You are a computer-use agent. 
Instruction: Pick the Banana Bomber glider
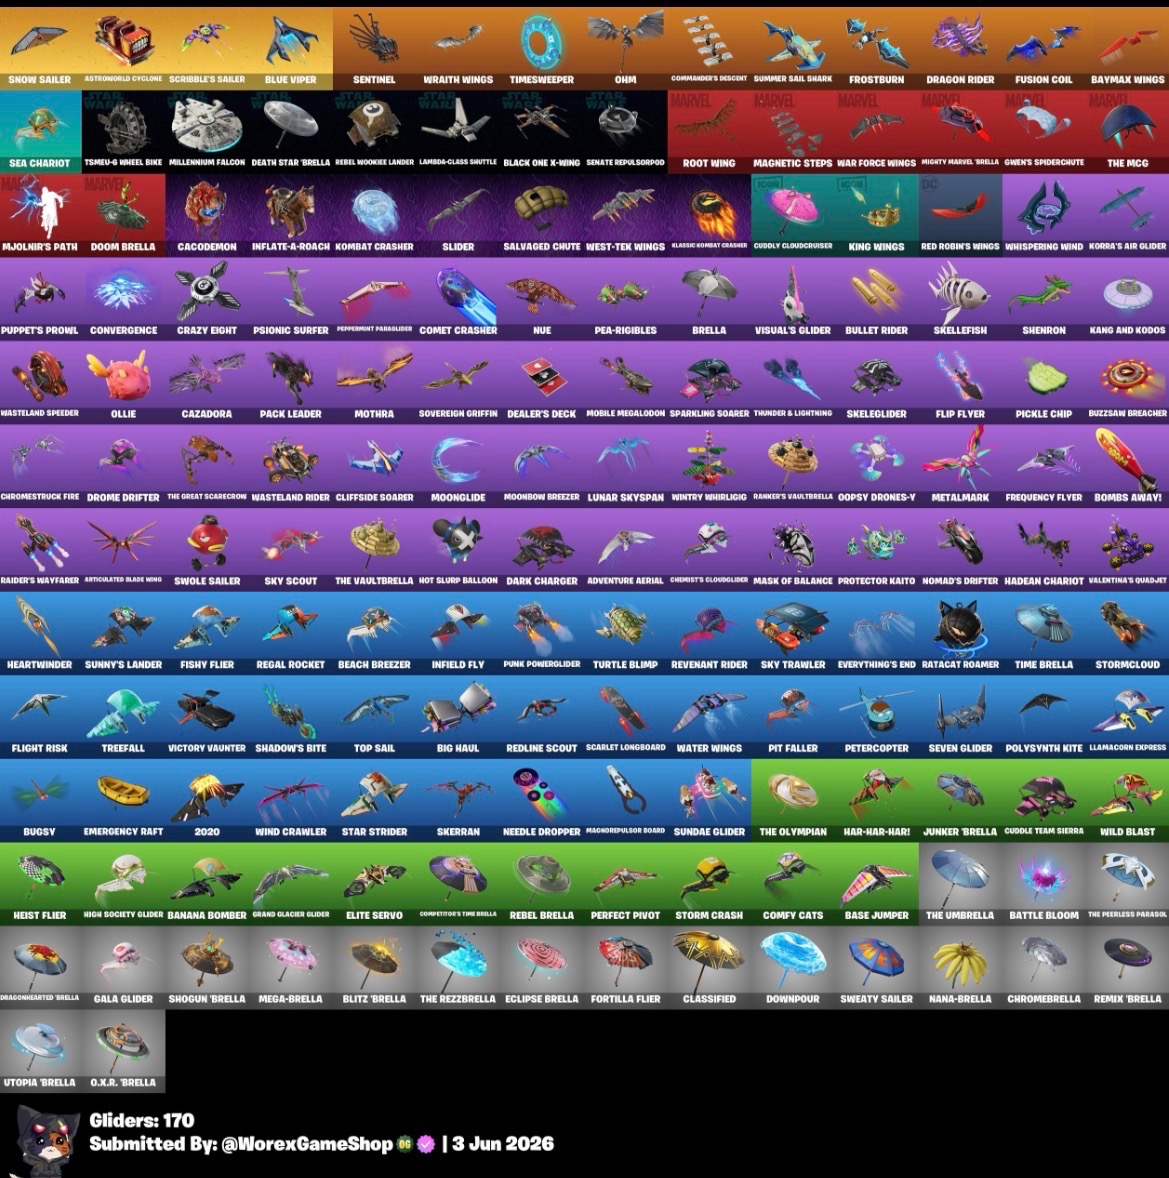click(207, 883)
